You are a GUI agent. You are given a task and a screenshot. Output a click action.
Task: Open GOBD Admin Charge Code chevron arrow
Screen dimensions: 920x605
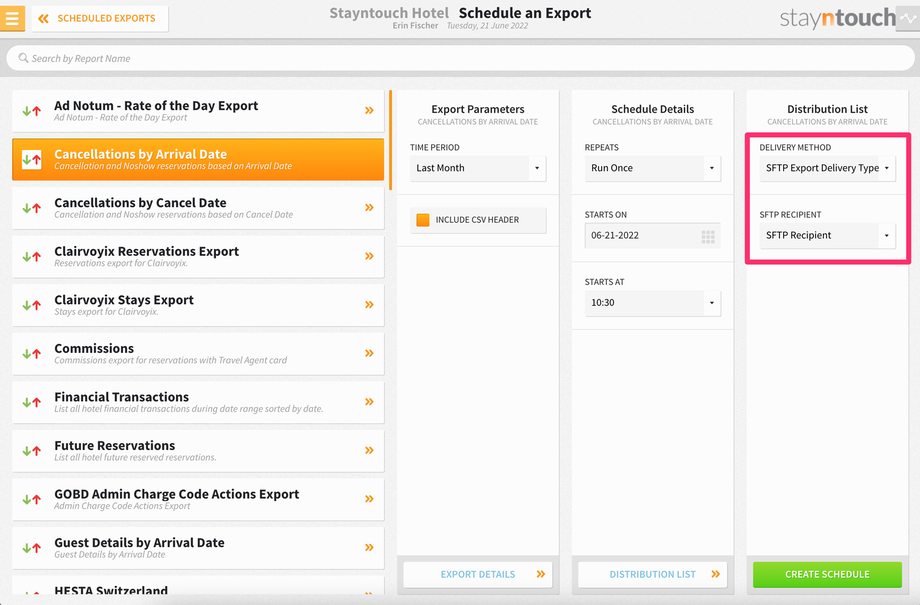369,499
